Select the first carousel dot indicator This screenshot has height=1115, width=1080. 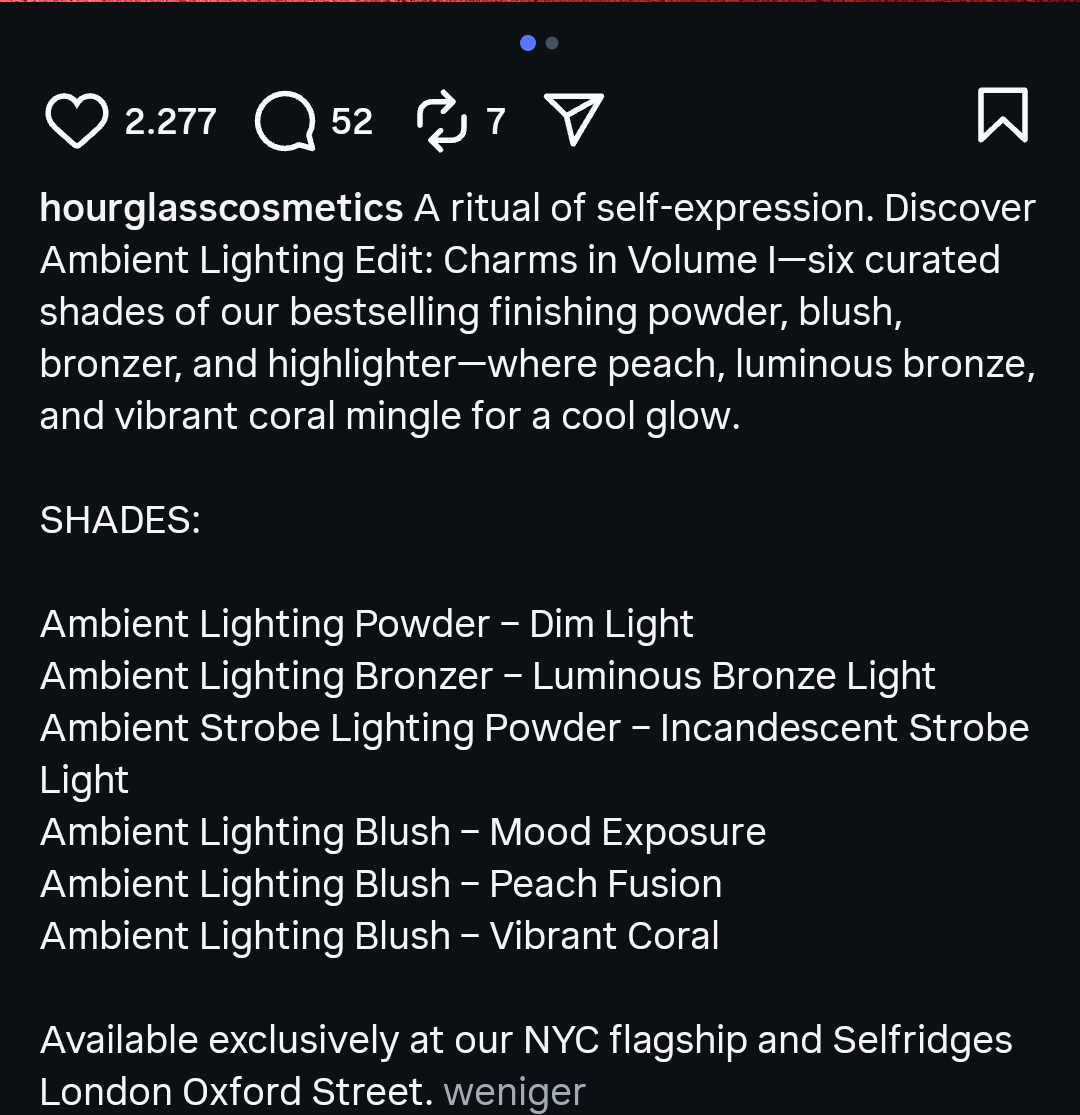[x=528, y=43]
